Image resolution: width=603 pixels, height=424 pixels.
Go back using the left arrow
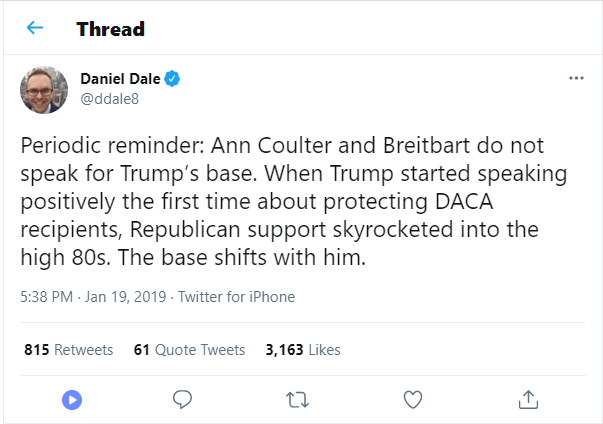tap(35, 28)
